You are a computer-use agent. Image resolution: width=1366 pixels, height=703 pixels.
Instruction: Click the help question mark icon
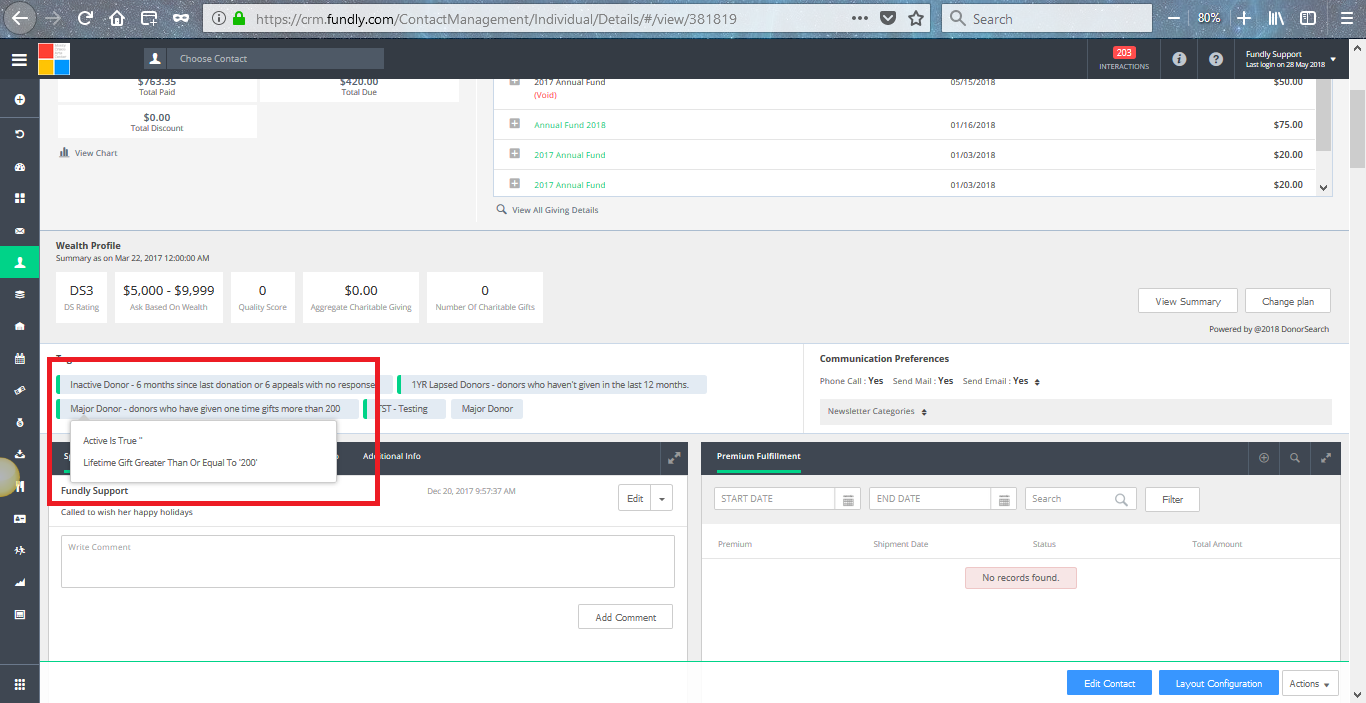tap(1215, 59)
